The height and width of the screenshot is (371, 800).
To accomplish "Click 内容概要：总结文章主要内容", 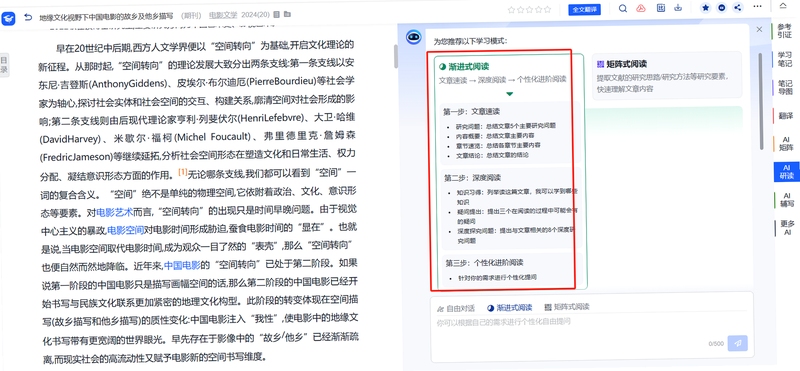I will [x=495, y=136].
